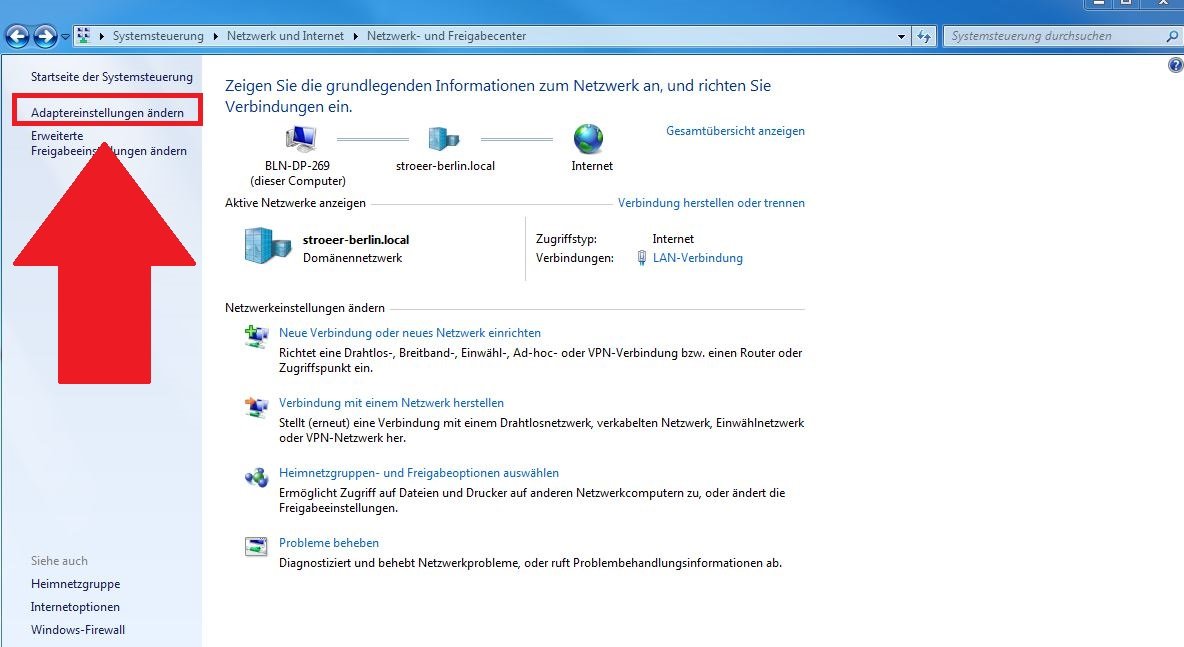1184x647 pixels.
Task: Open Probleme beheben
Action: coord(328,543)
